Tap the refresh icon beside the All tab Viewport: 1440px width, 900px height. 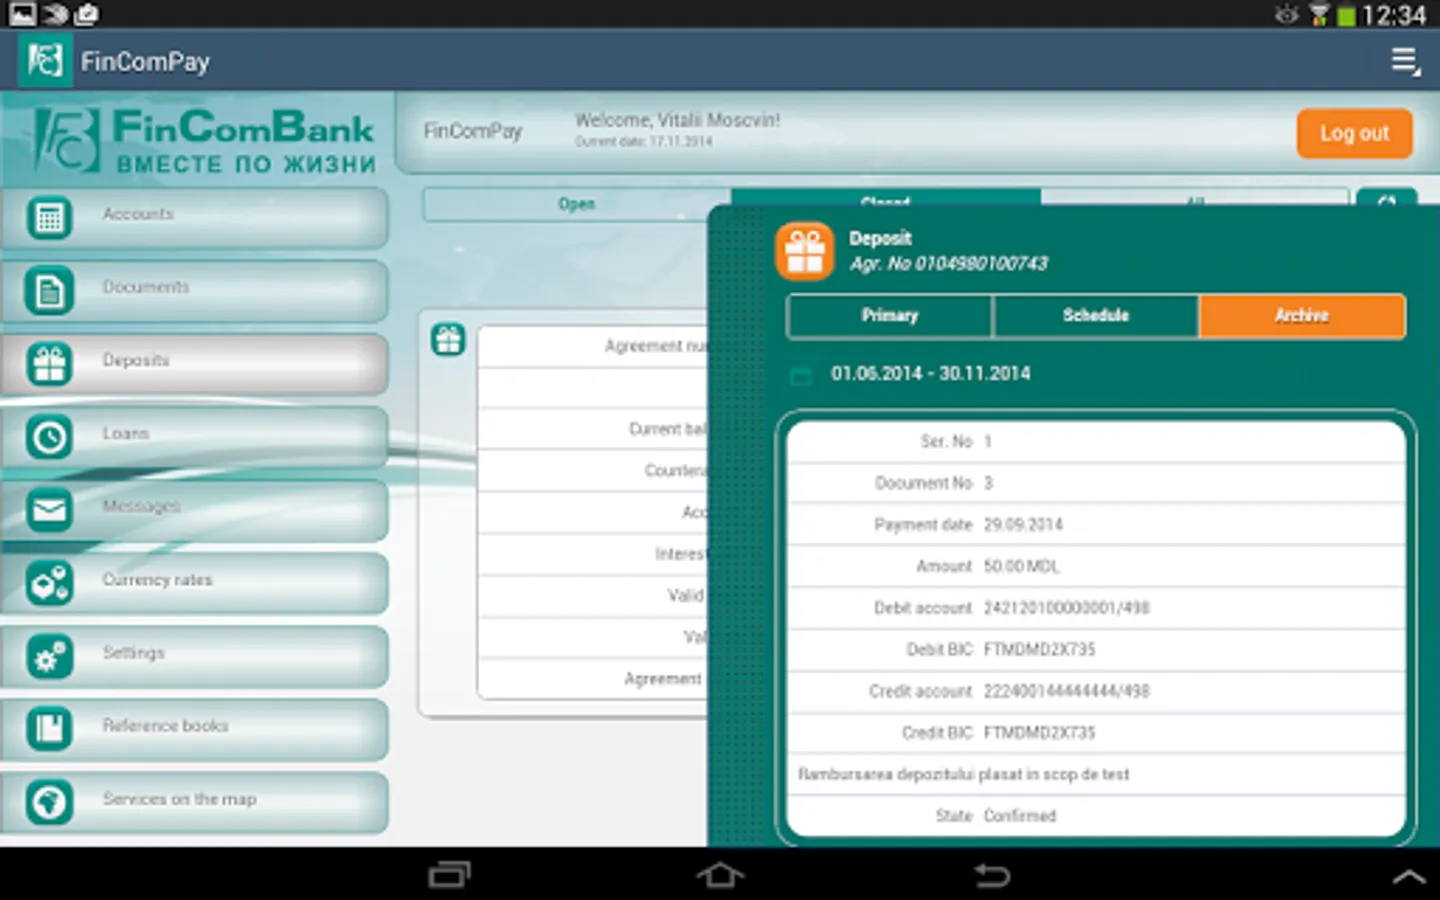[x=1386, y=197]
